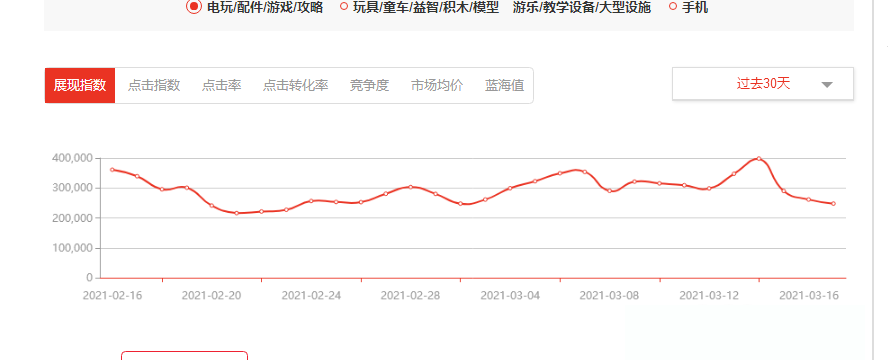Click the 2021-03-08 x-axis date label

pos(609,295)
